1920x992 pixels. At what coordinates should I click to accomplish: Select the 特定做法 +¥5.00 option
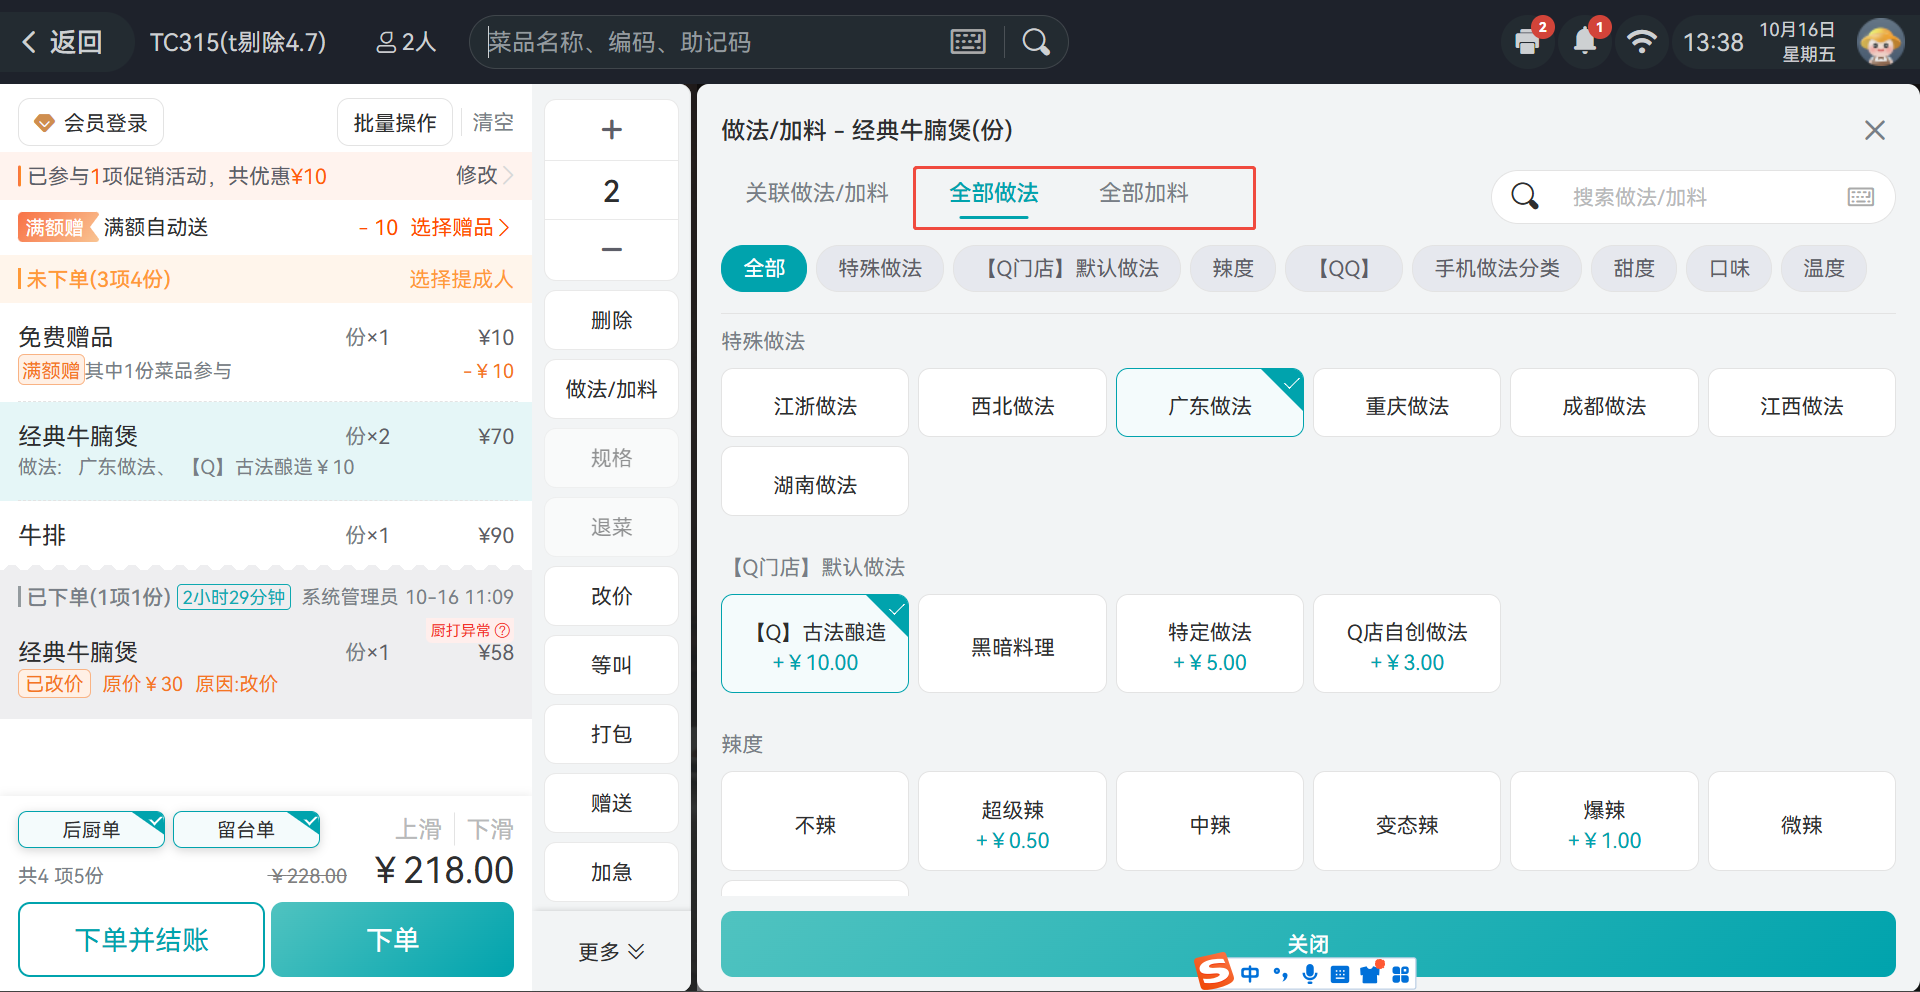pyautogui.click(x=1210, y=644)
